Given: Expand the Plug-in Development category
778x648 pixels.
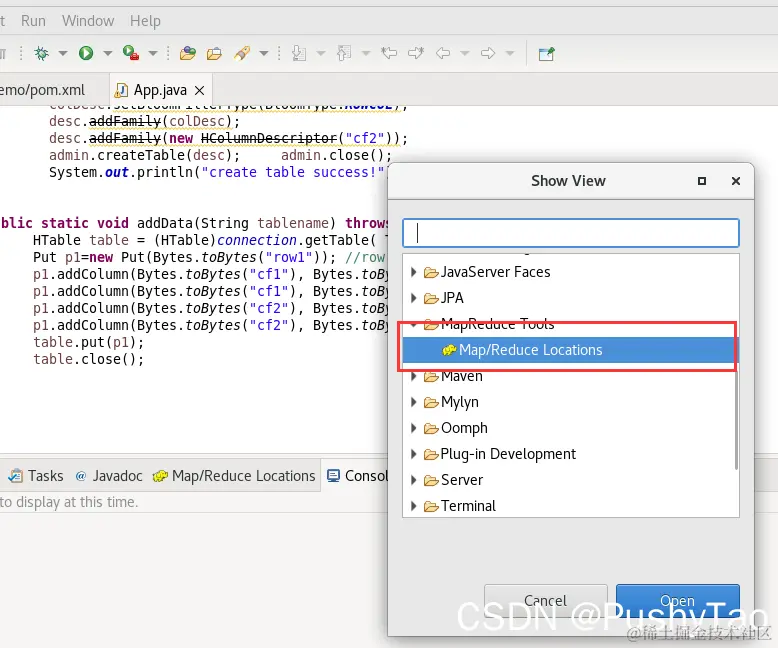Looking at the screenshot, I should (x=414, y=454).
